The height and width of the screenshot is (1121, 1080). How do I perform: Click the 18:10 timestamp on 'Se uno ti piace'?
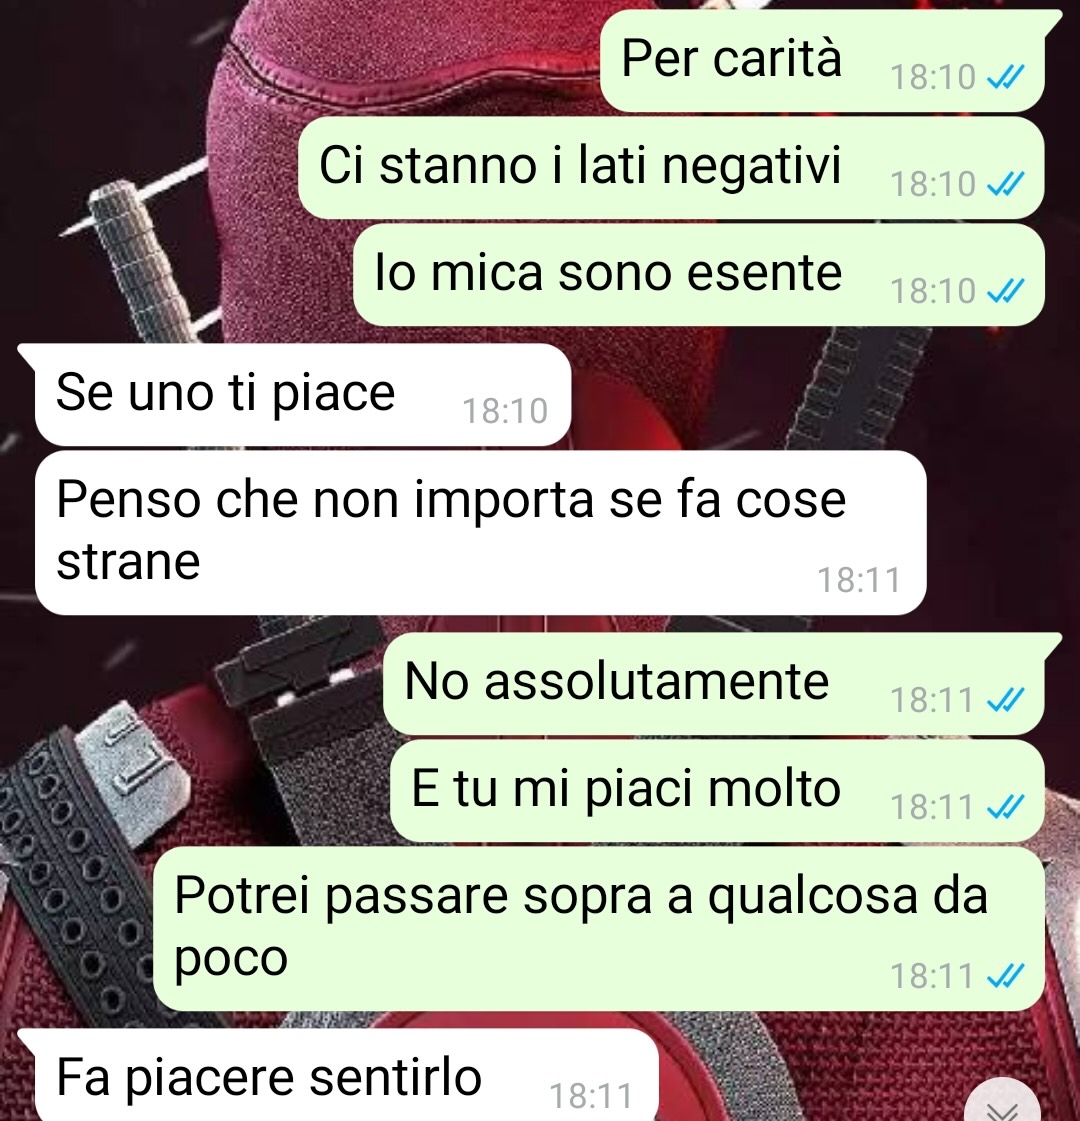point(505,411)
